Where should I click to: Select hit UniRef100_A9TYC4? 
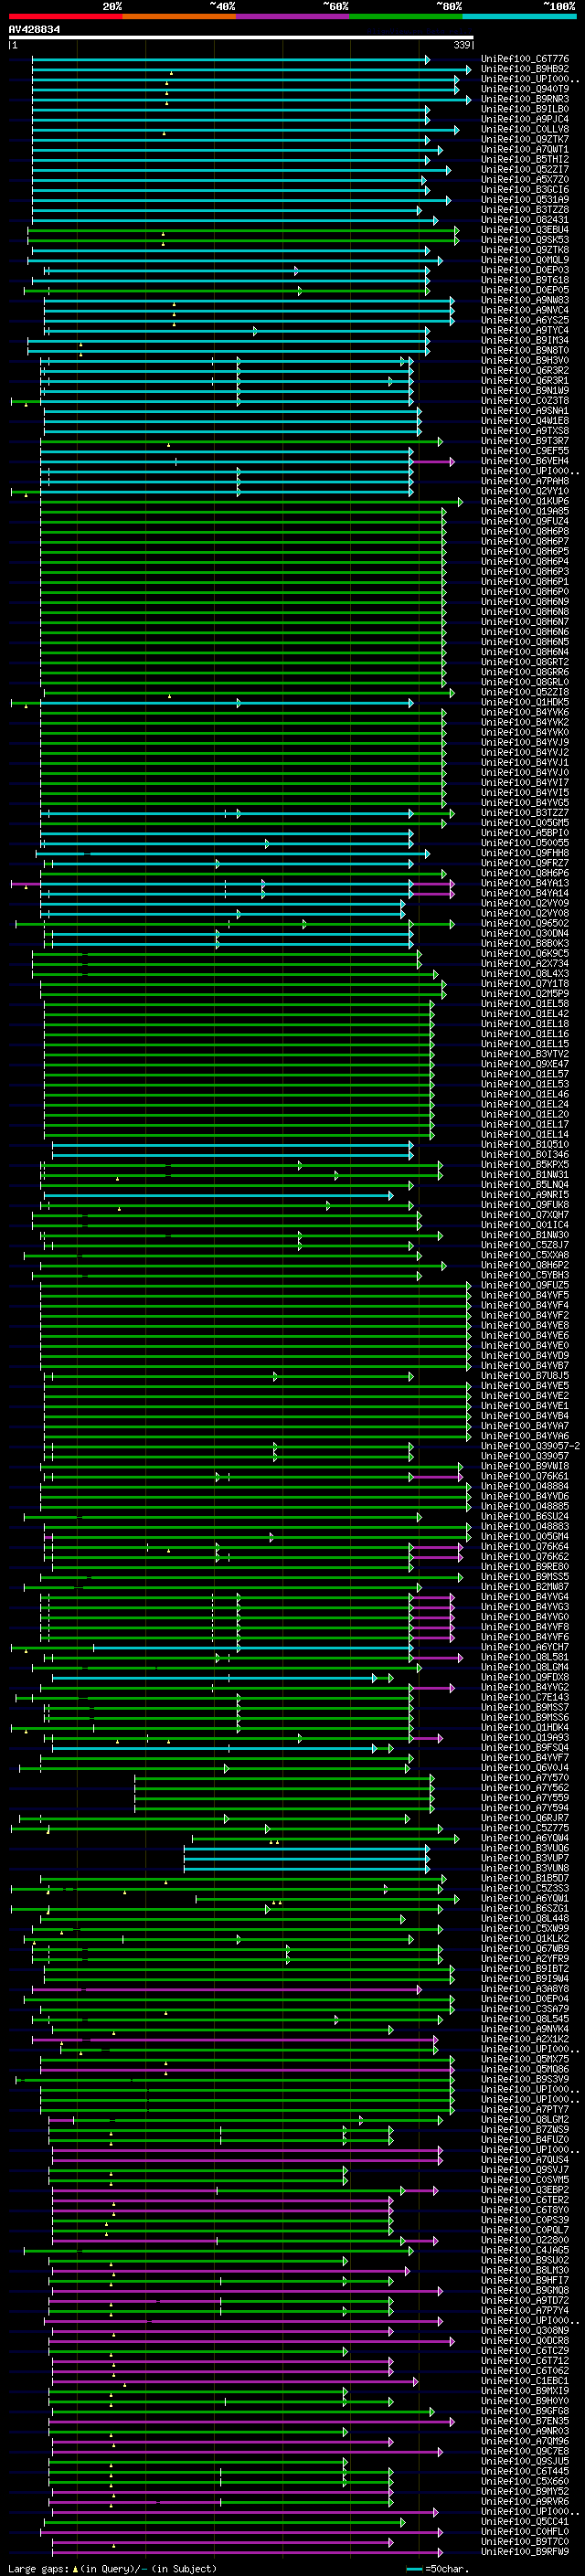525,330
